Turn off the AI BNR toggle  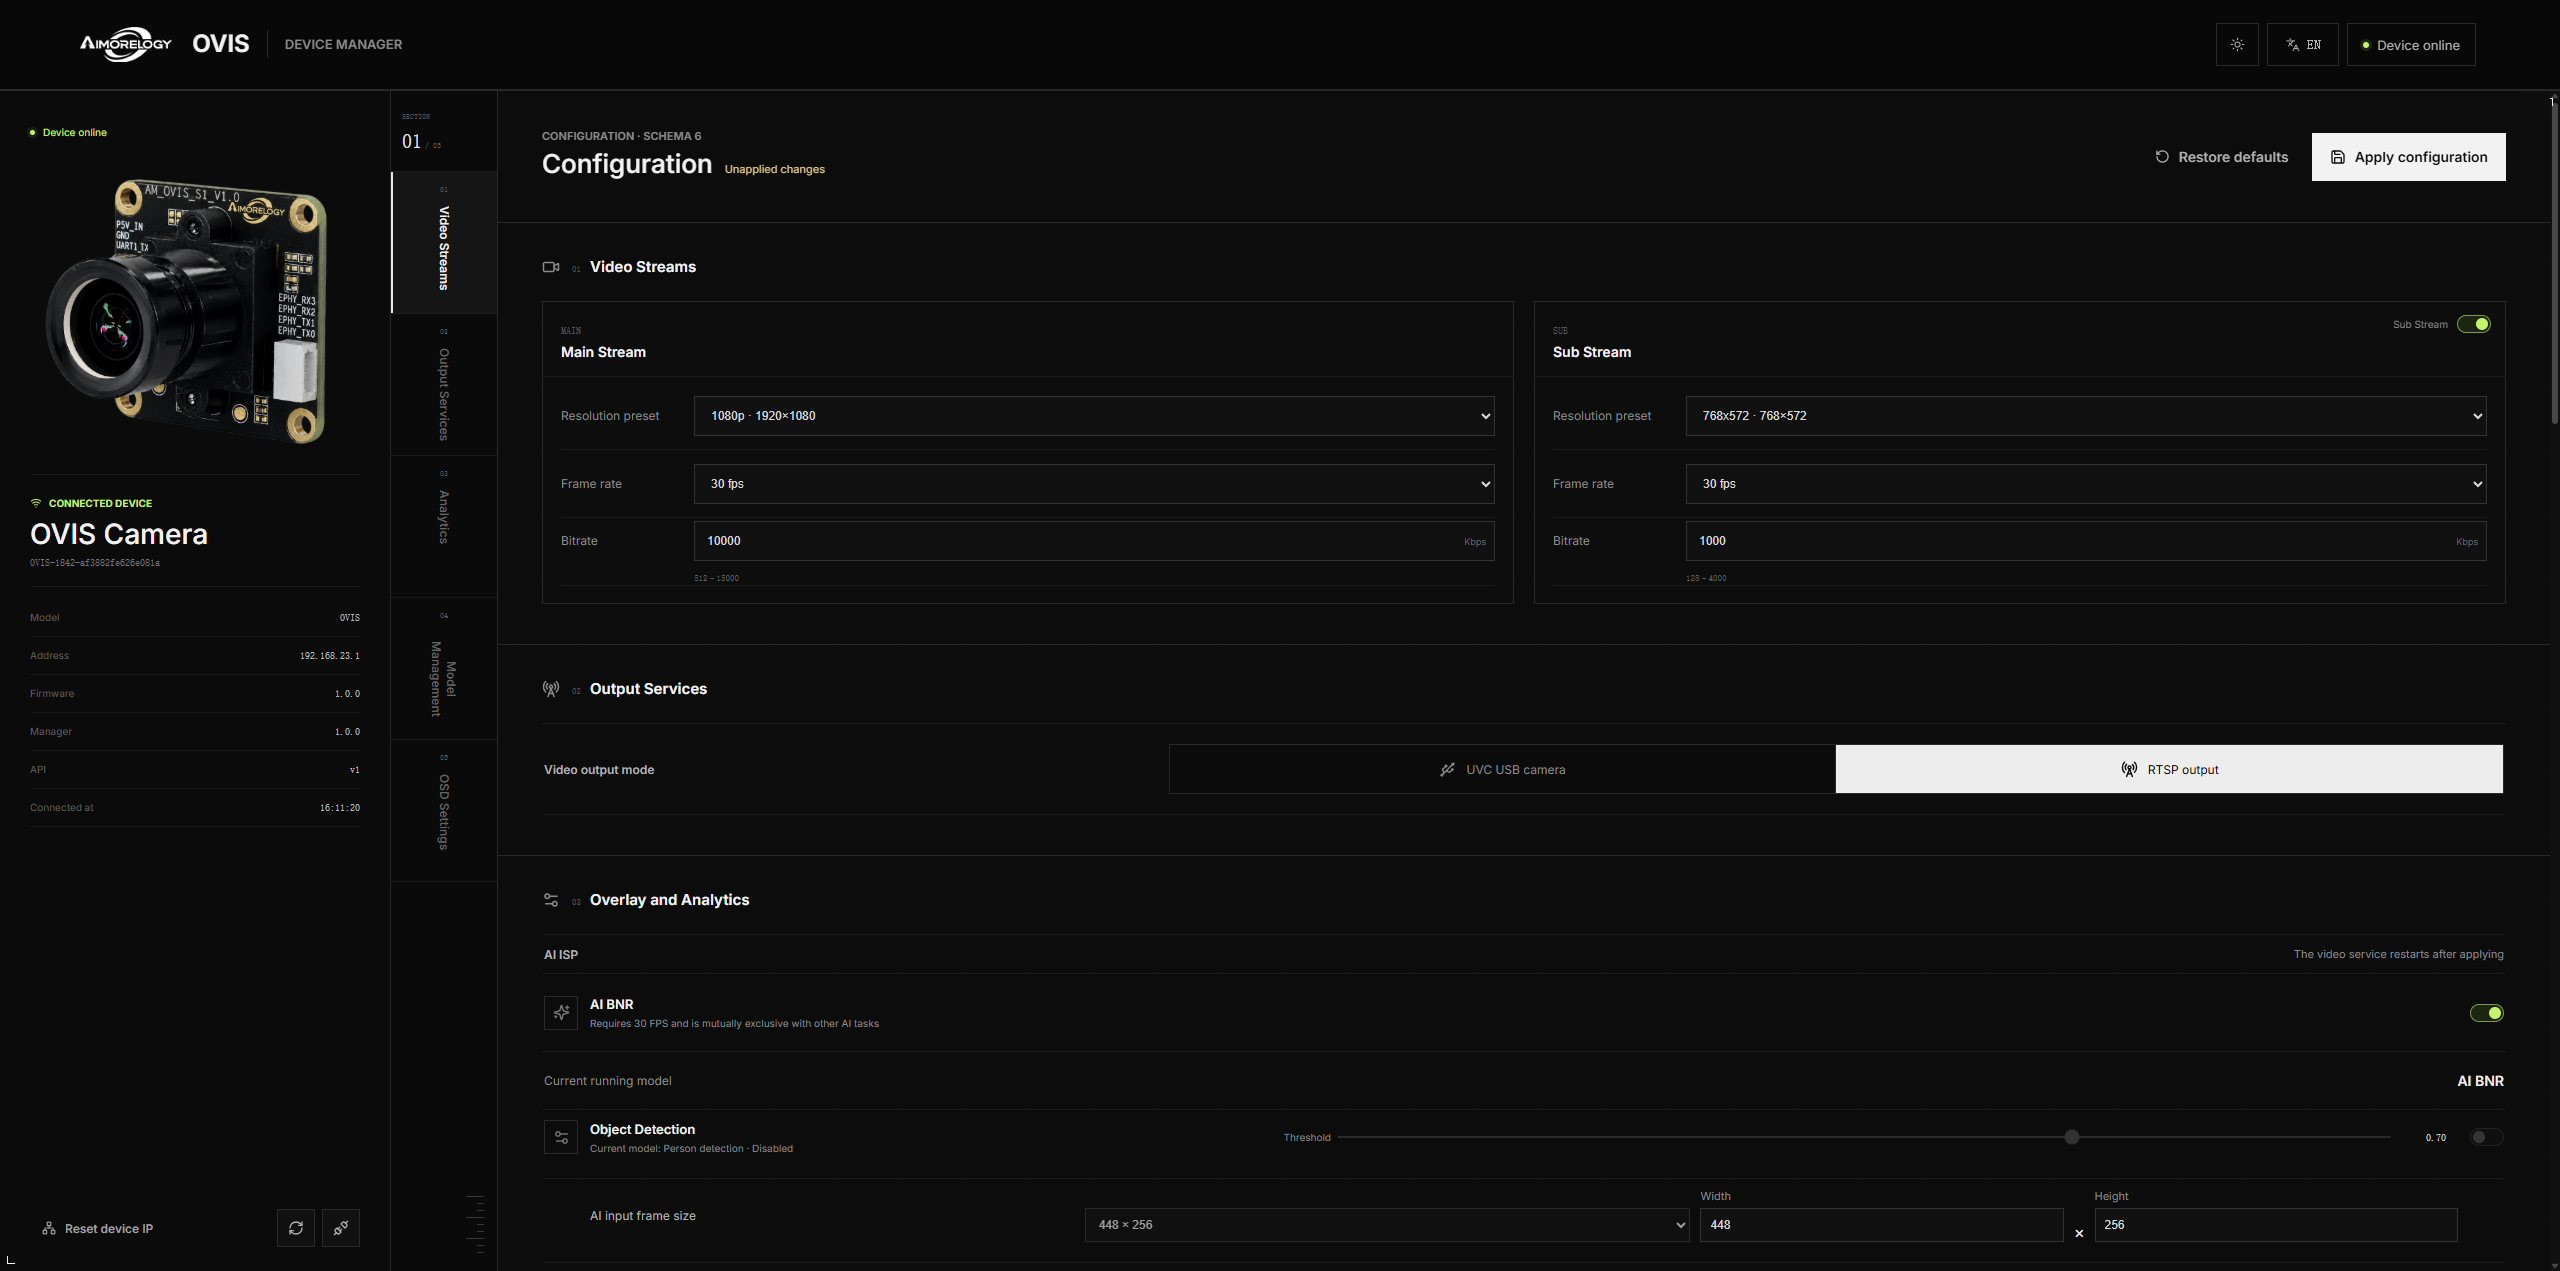pyautogui.click(x=2487, y=1013)
